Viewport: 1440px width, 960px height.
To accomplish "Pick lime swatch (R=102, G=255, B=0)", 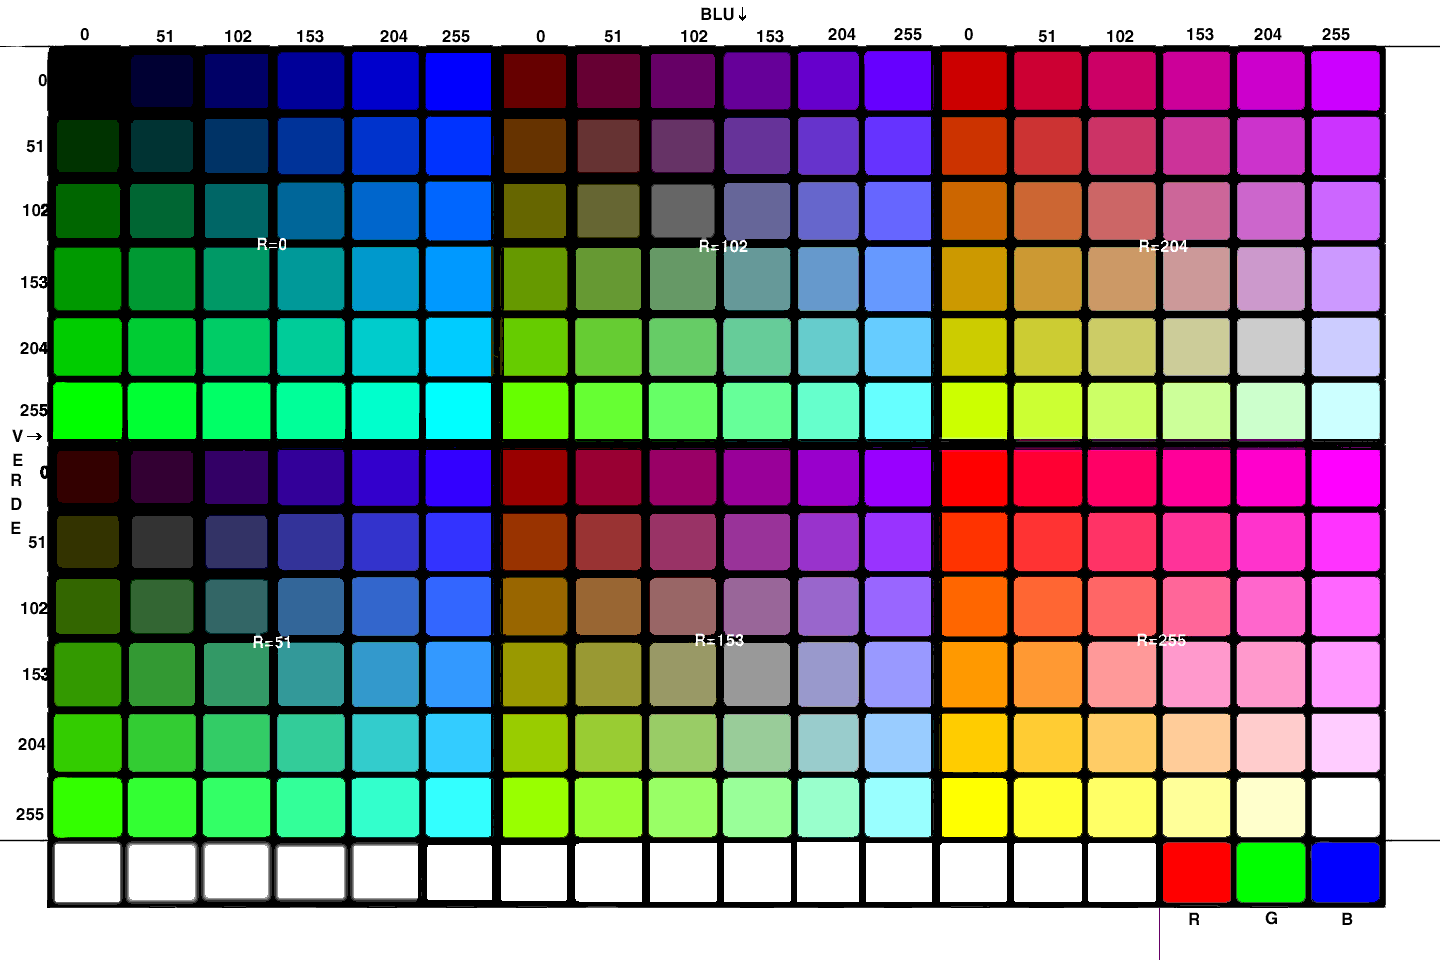I will 535,410.
